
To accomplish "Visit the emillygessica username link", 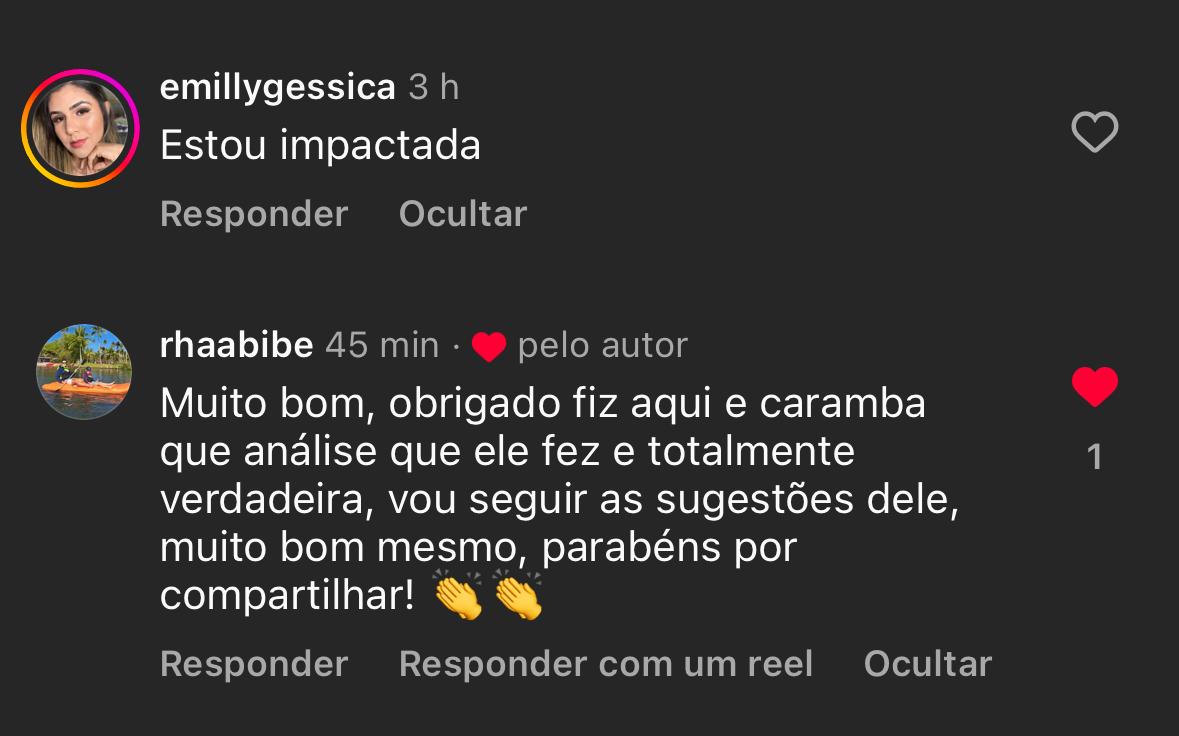I will point(277,88).
